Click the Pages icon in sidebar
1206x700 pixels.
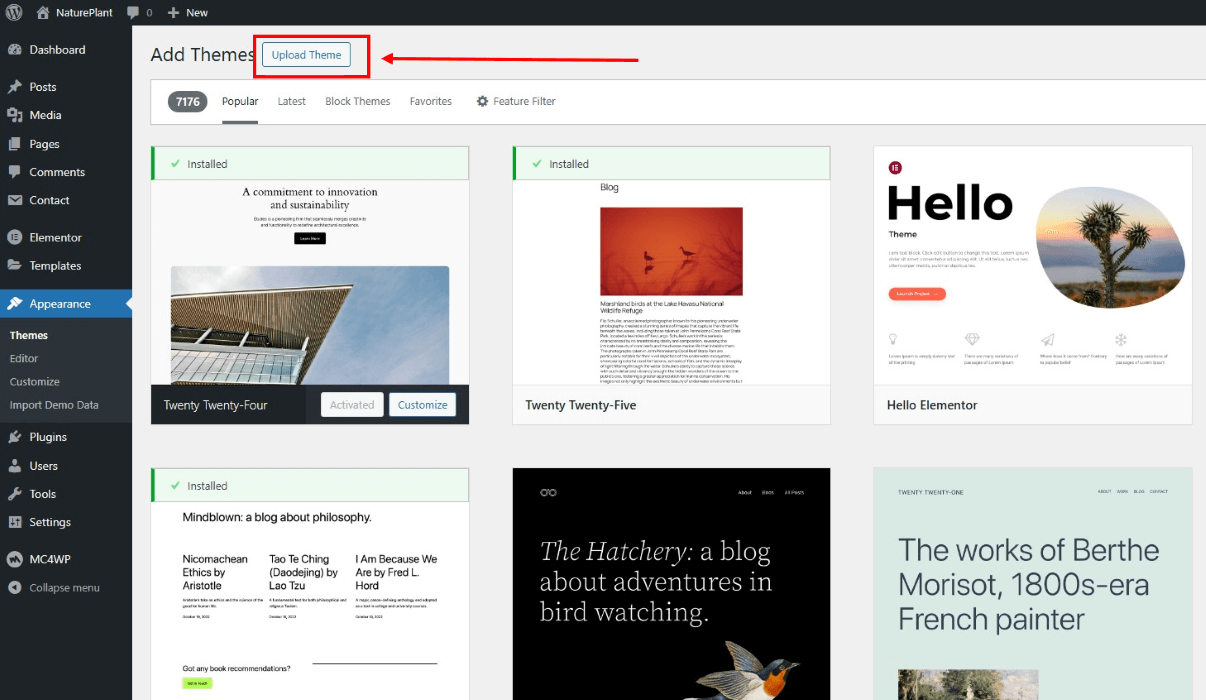click(15, 144)
